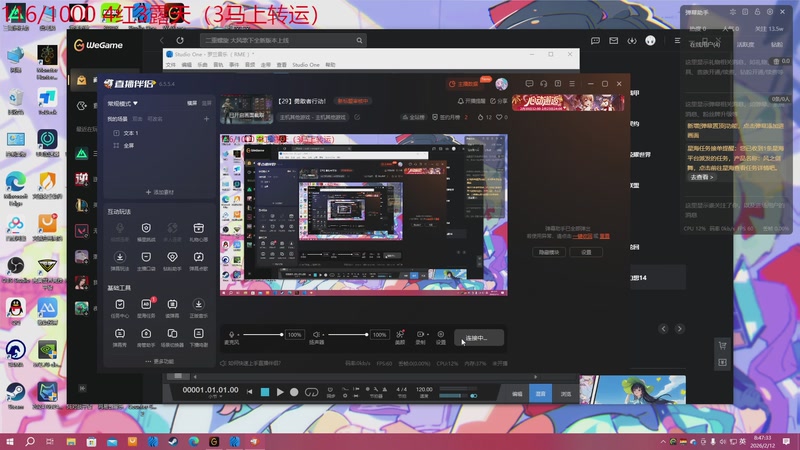
Task: Switch to the 浏览 tab in Studio One
Action: [x=566, y=394]
